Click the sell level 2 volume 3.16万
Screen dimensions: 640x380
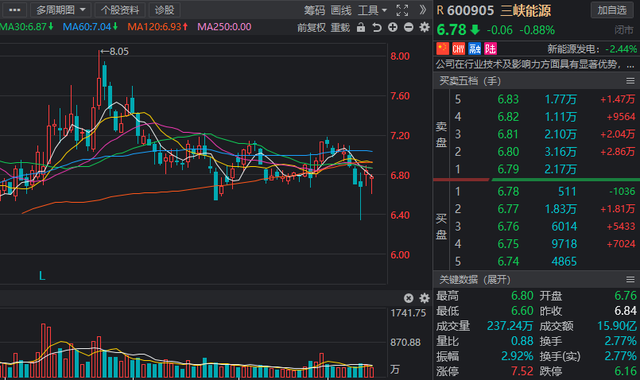(x=560, y=152)
